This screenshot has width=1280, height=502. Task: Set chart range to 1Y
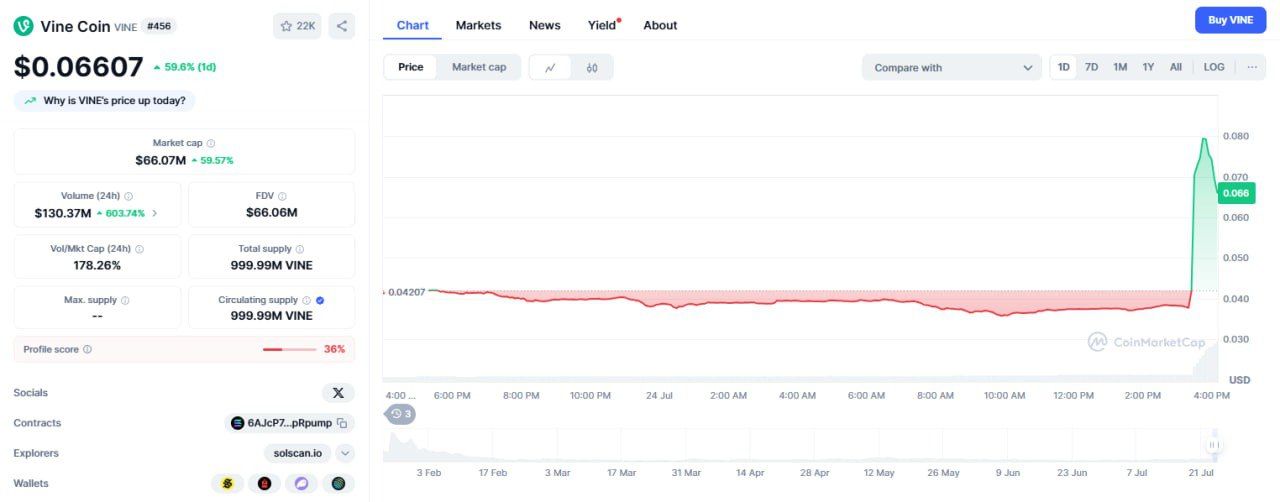(x=1149, y=67)
